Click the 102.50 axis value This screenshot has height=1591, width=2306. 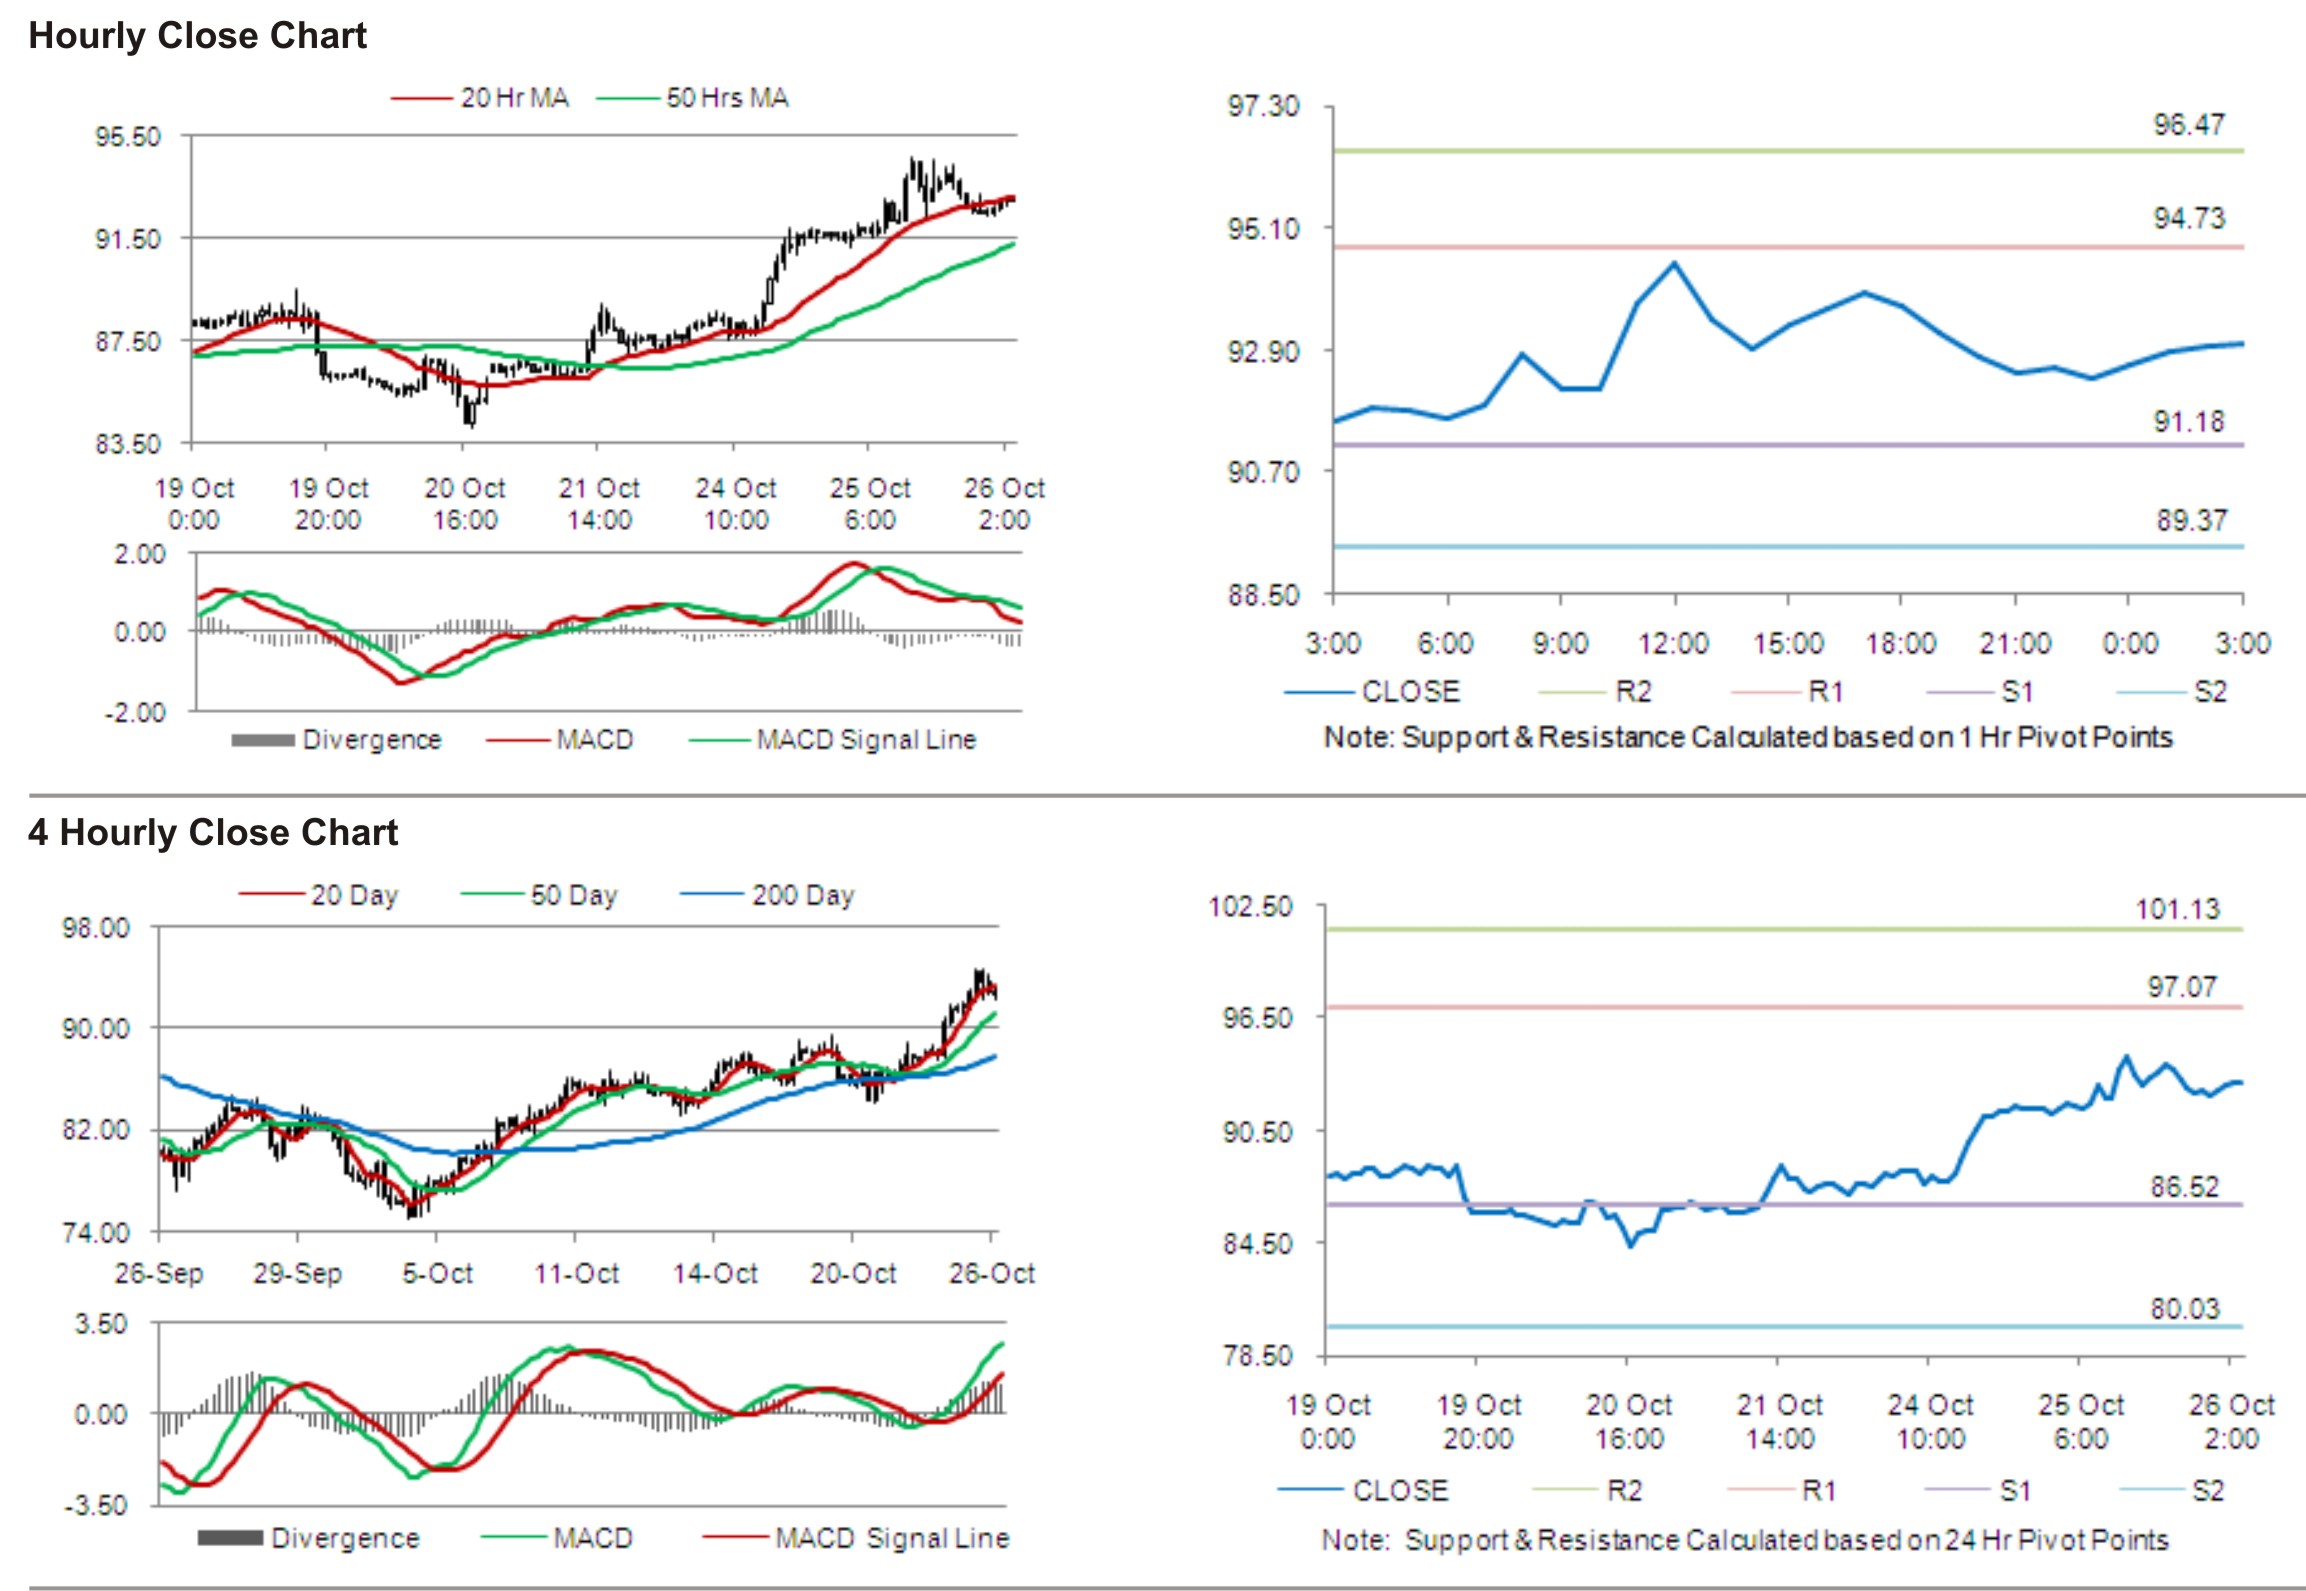(x=1251, y=907)
